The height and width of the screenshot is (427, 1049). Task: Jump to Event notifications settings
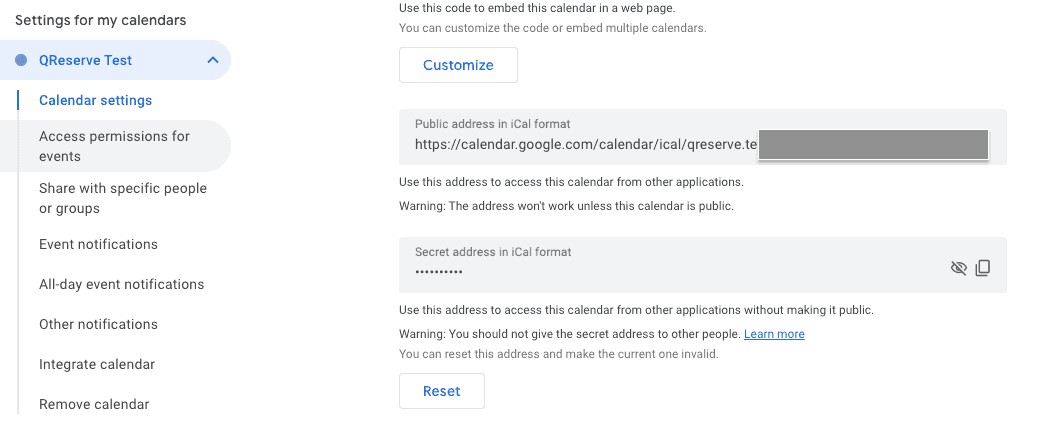tap(98, 244)
